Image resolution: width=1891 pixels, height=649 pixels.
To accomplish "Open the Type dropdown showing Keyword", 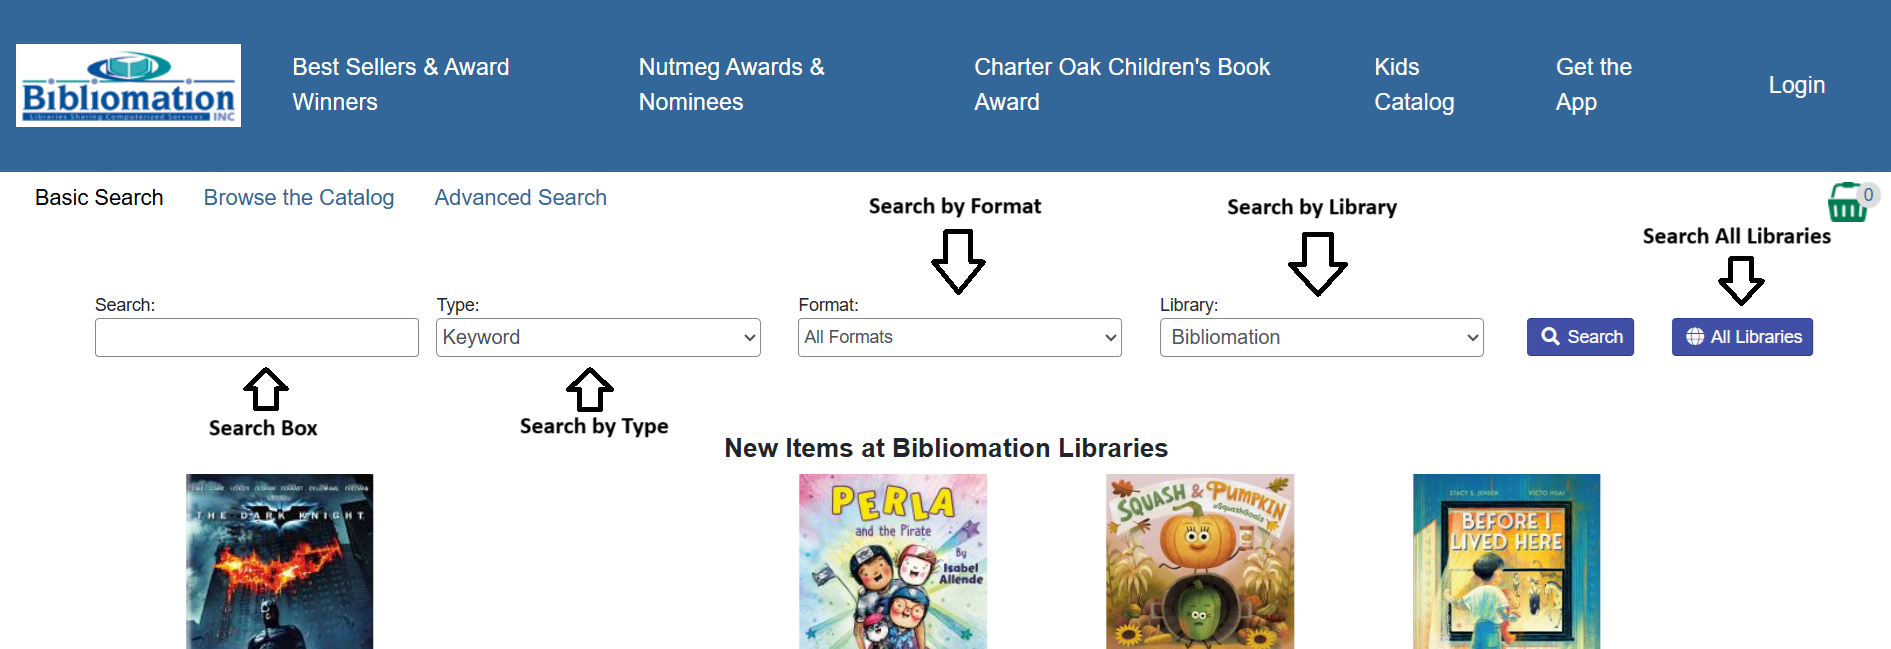I will pos(598,338).
